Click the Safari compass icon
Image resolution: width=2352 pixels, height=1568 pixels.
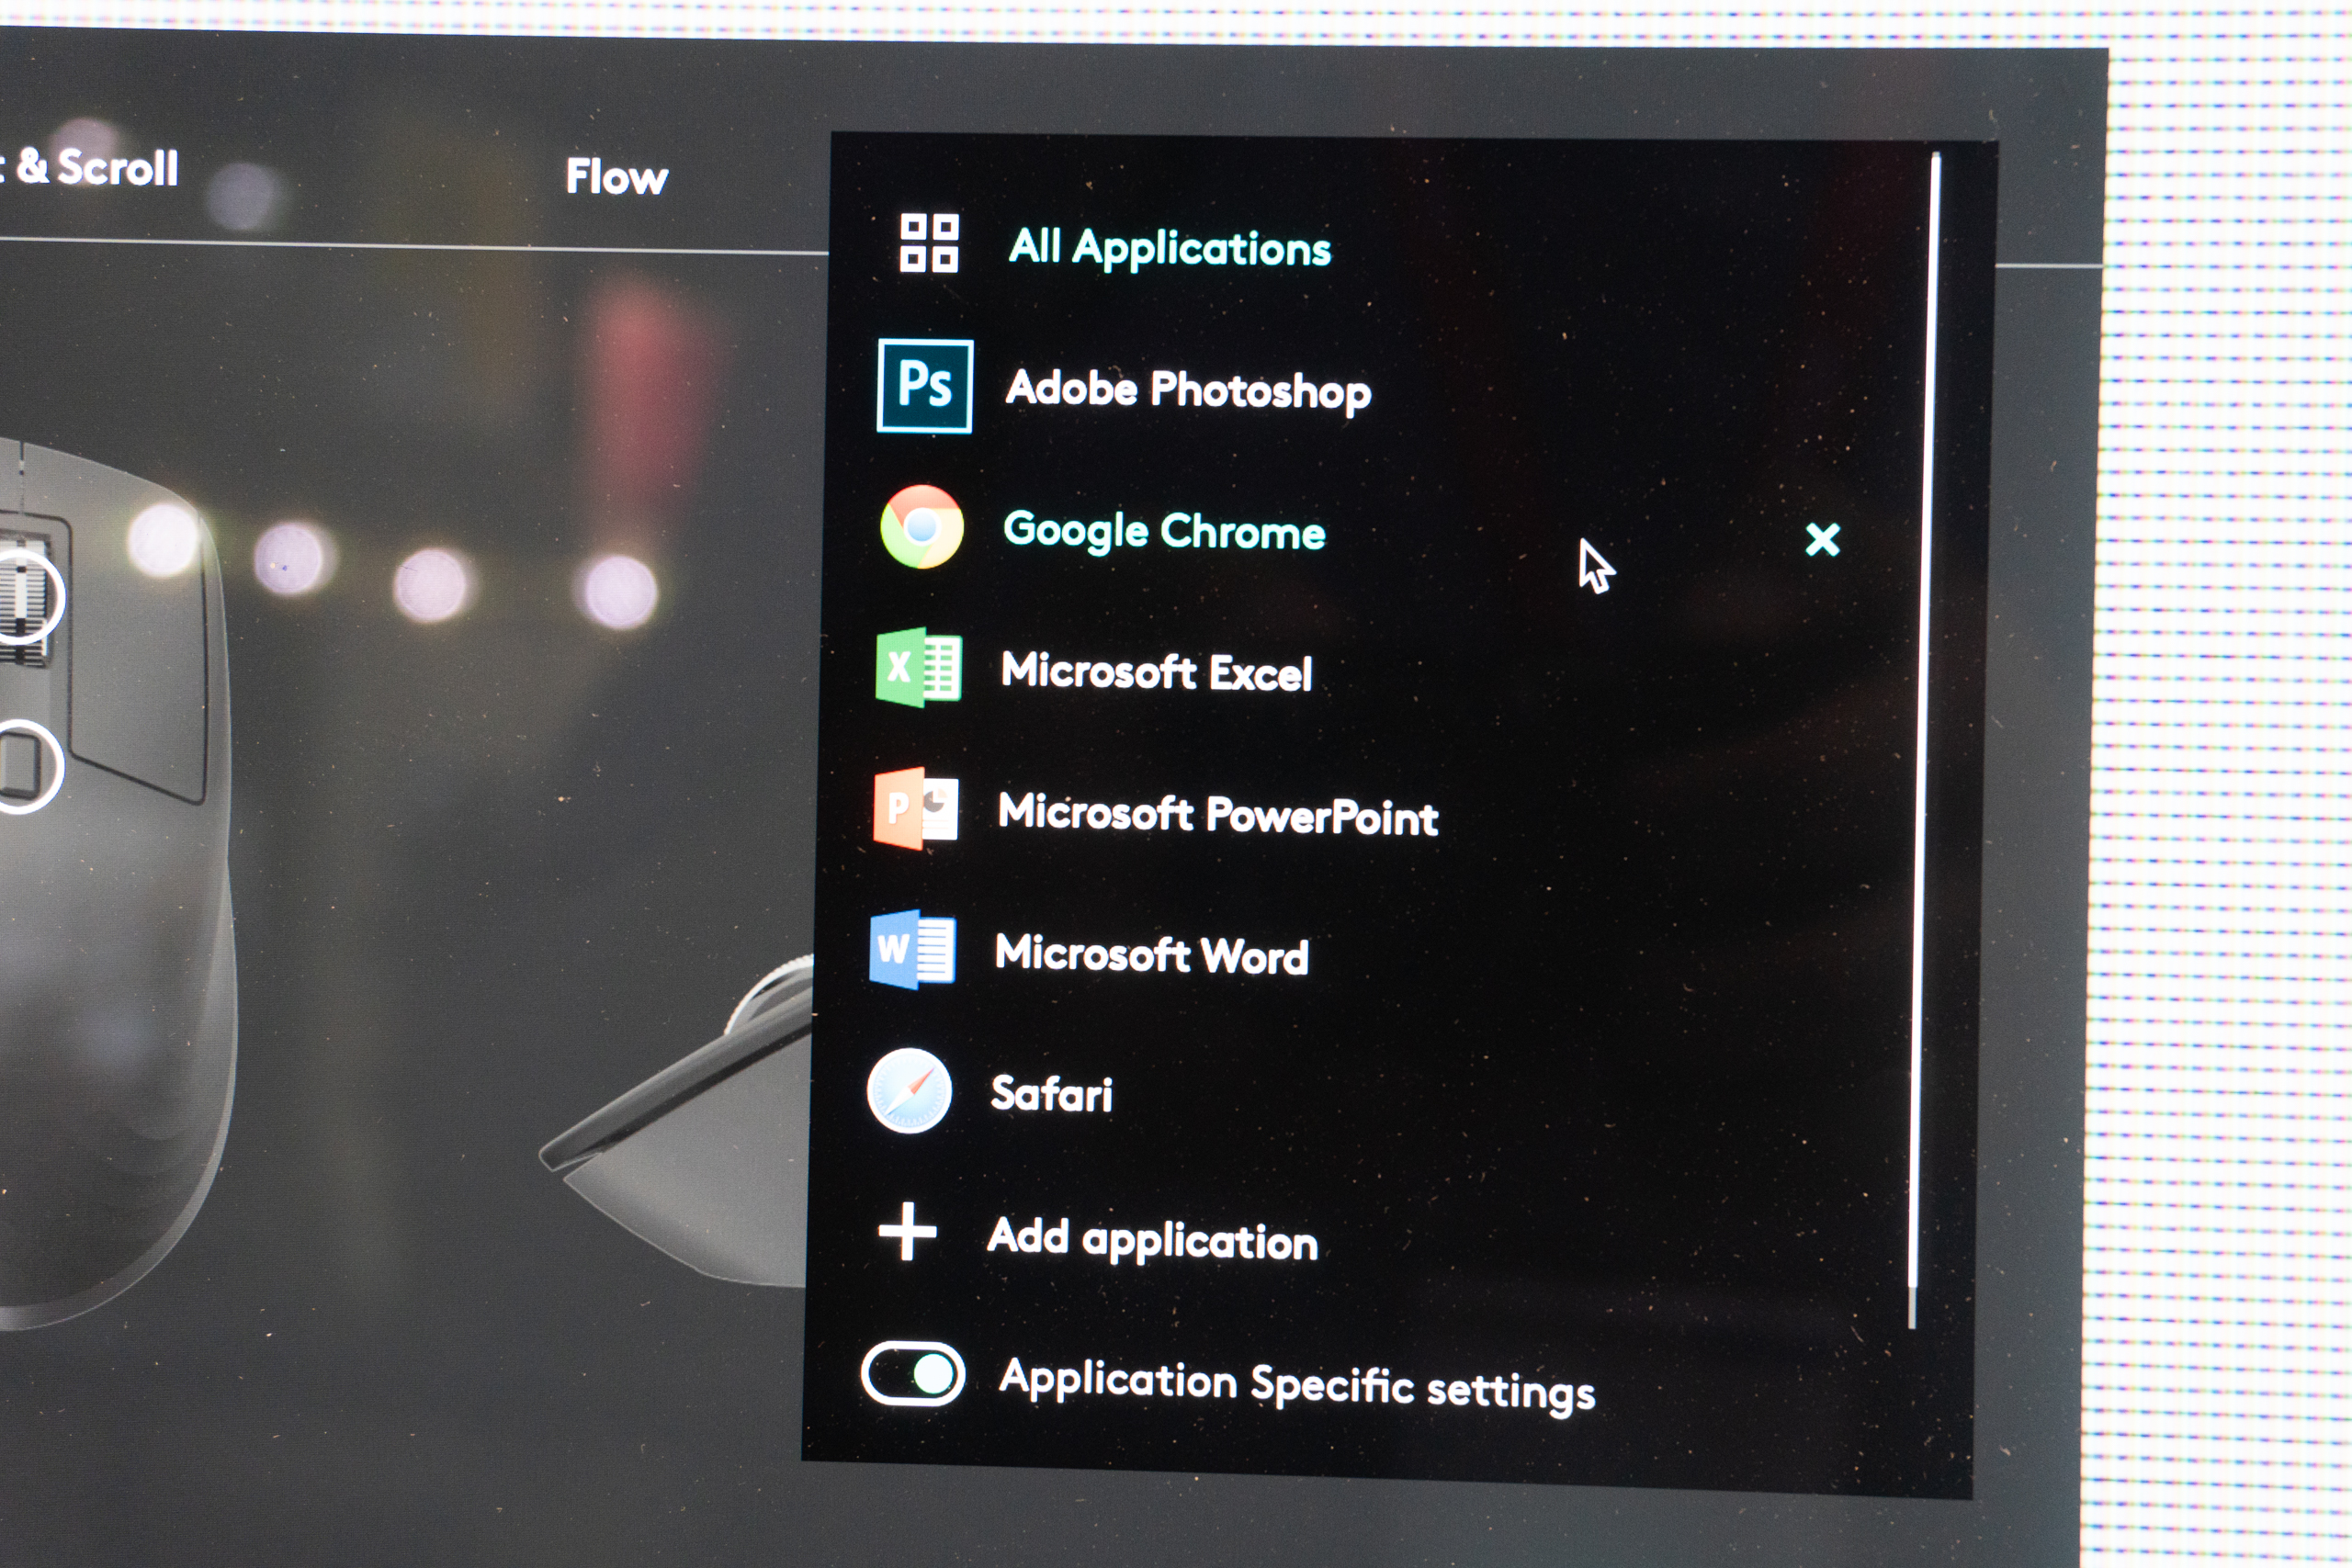(x=909, y=1091)
